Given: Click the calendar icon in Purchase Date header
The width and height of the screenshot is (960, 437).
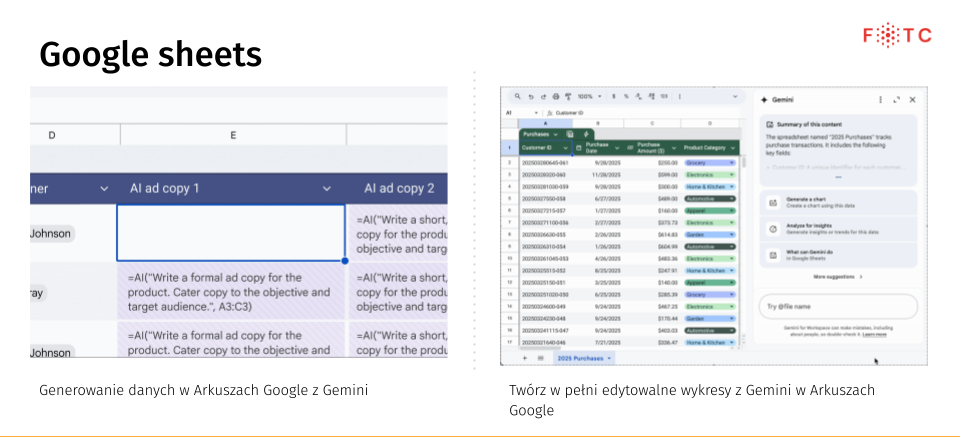Looking at the screenshot, I should [x=579, y=148].
